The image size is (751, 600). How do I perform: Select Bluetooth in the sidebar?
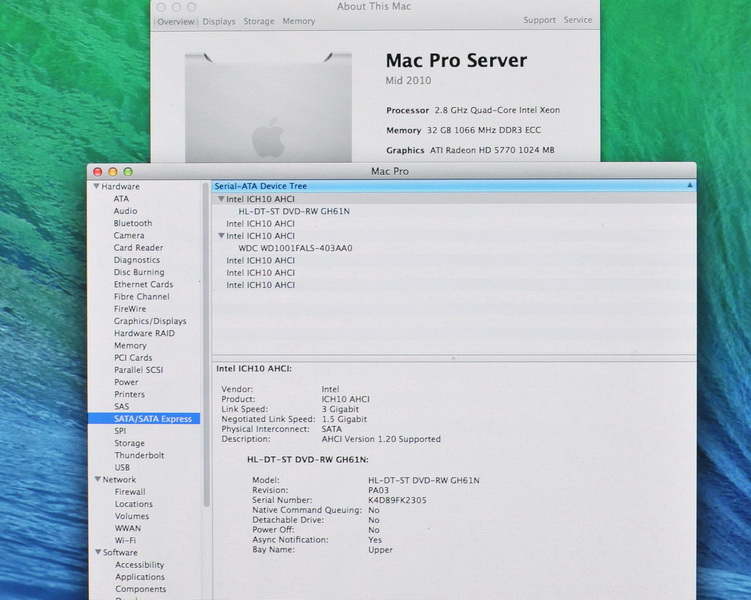click(x=133, y=223)
